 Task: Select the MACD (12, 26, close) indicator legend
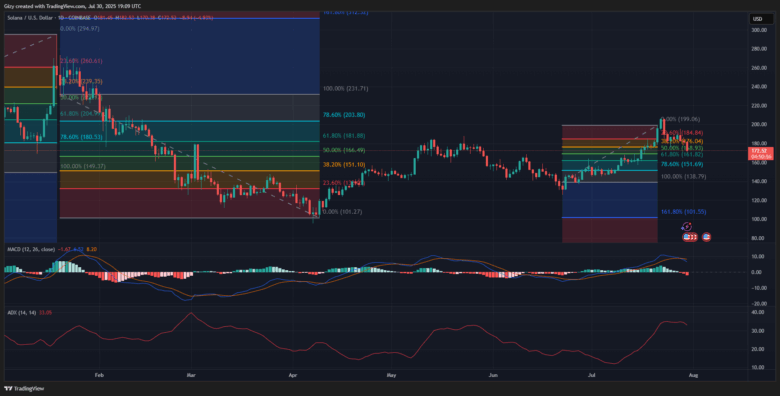(x=30, y=249)
